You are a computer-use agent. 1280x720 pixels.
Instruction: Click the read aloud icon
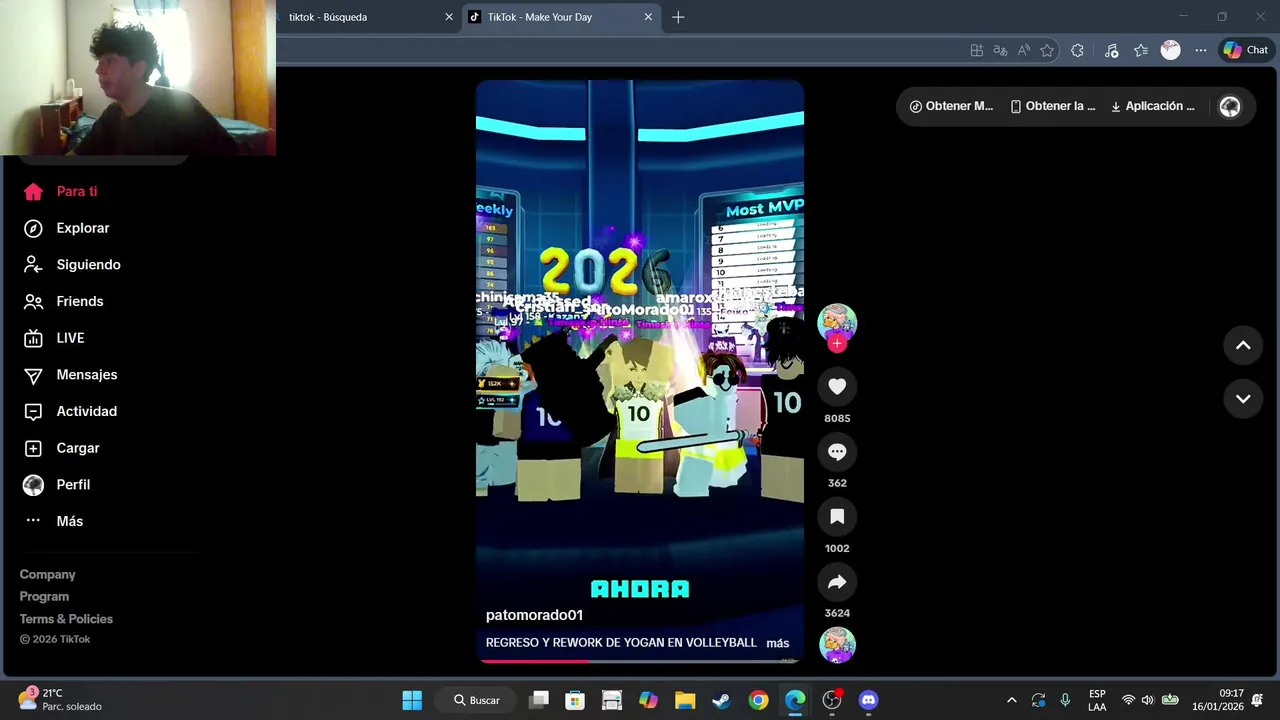(x=1024, y=50)
